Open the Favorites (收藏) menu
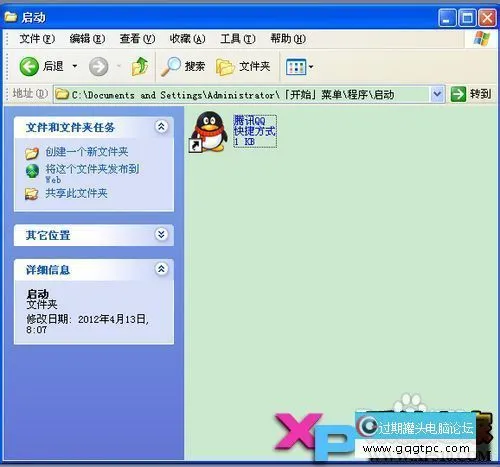The image size is (500, 467). (x=187, y=39)
